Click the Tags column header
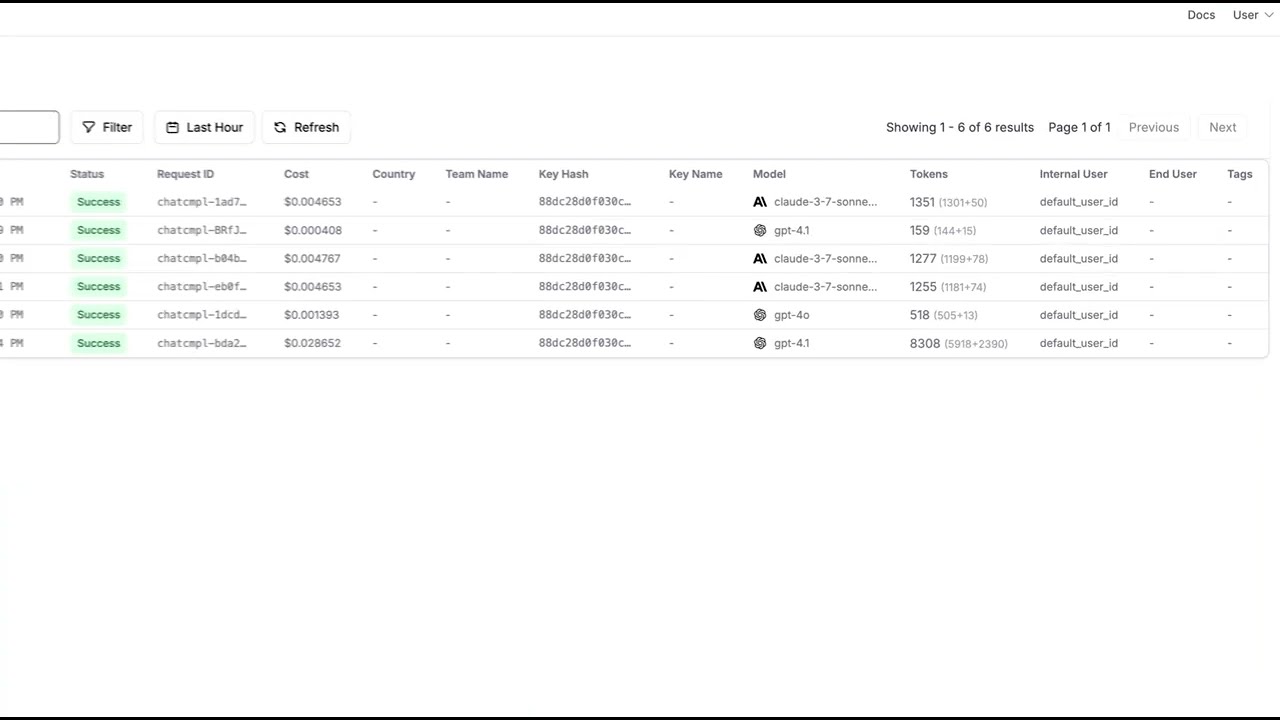 coord(1239,174)
